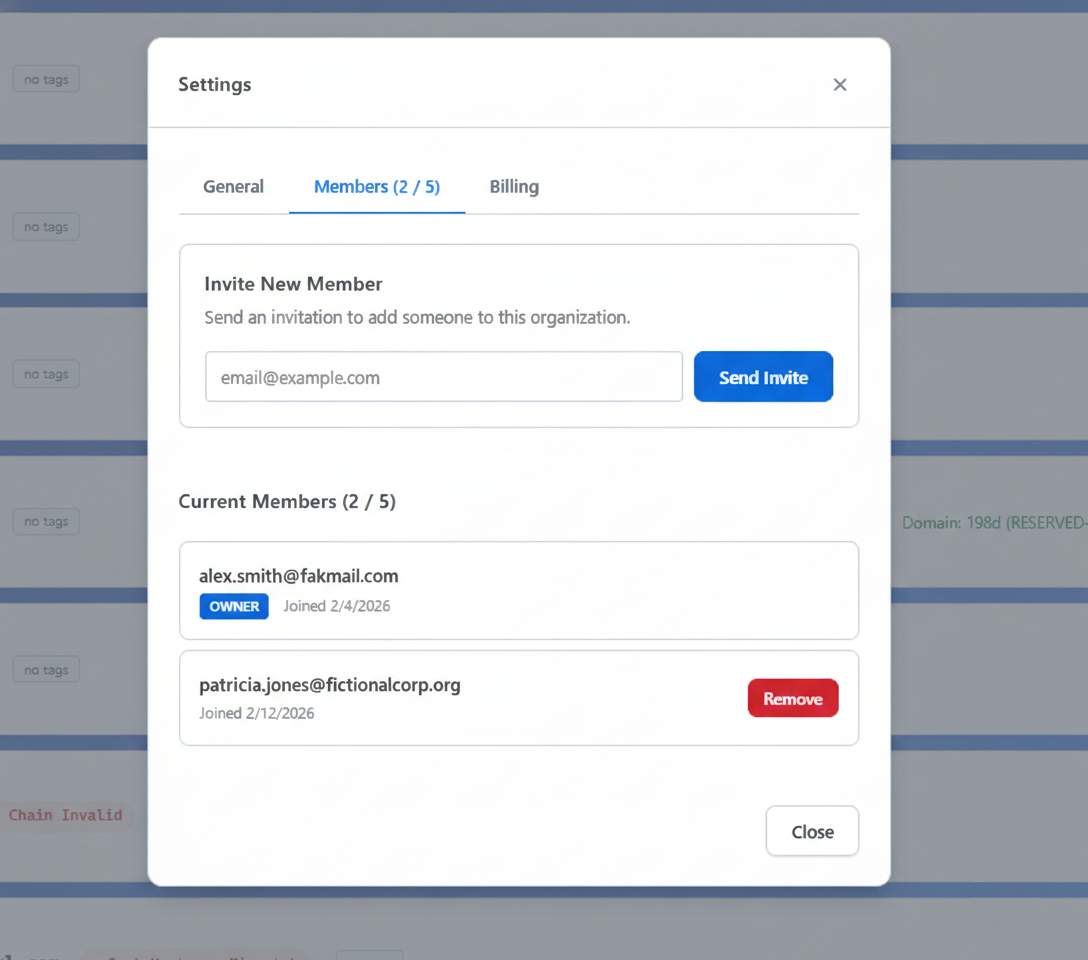
Task: Close the Settings dialog with the X icon
Action: coord(840,85)
